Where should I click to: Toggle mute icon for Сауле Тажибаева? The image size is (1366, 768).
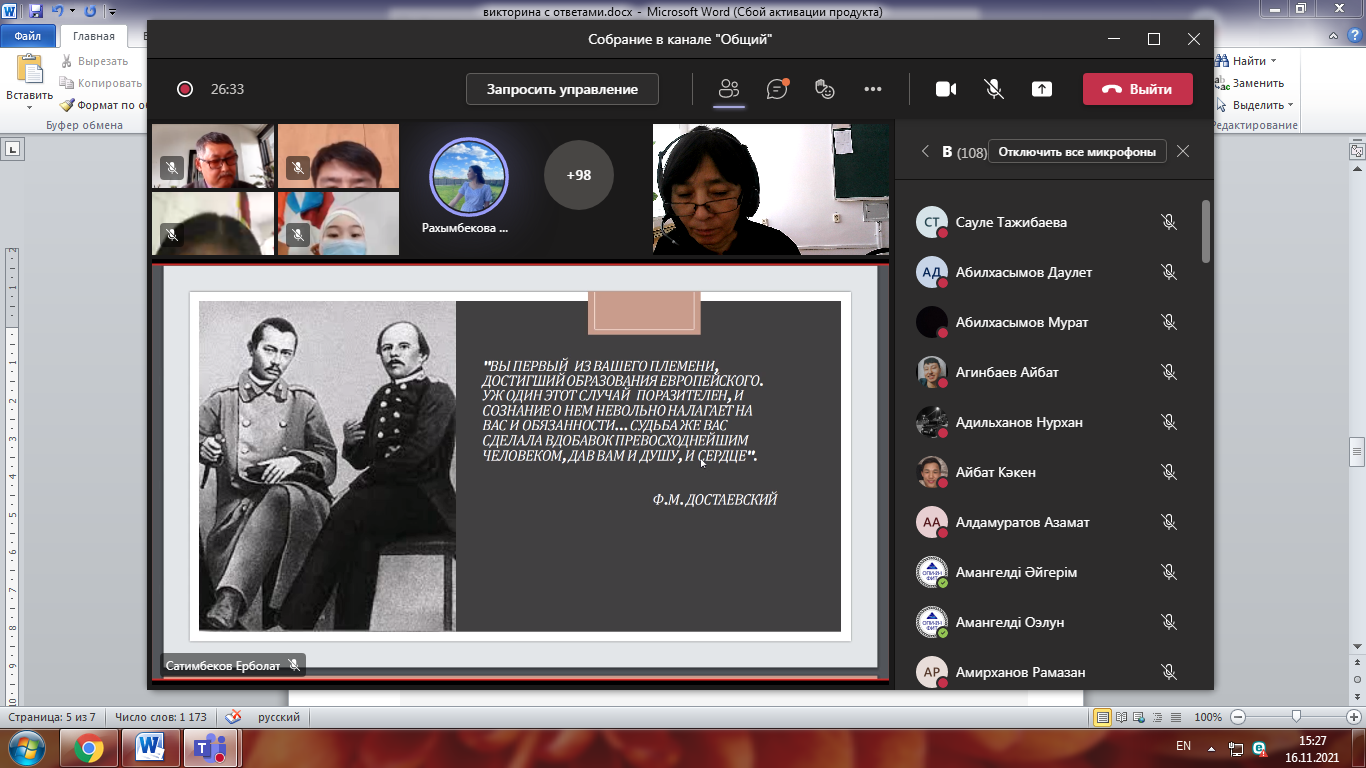[x=1168, y=222]
